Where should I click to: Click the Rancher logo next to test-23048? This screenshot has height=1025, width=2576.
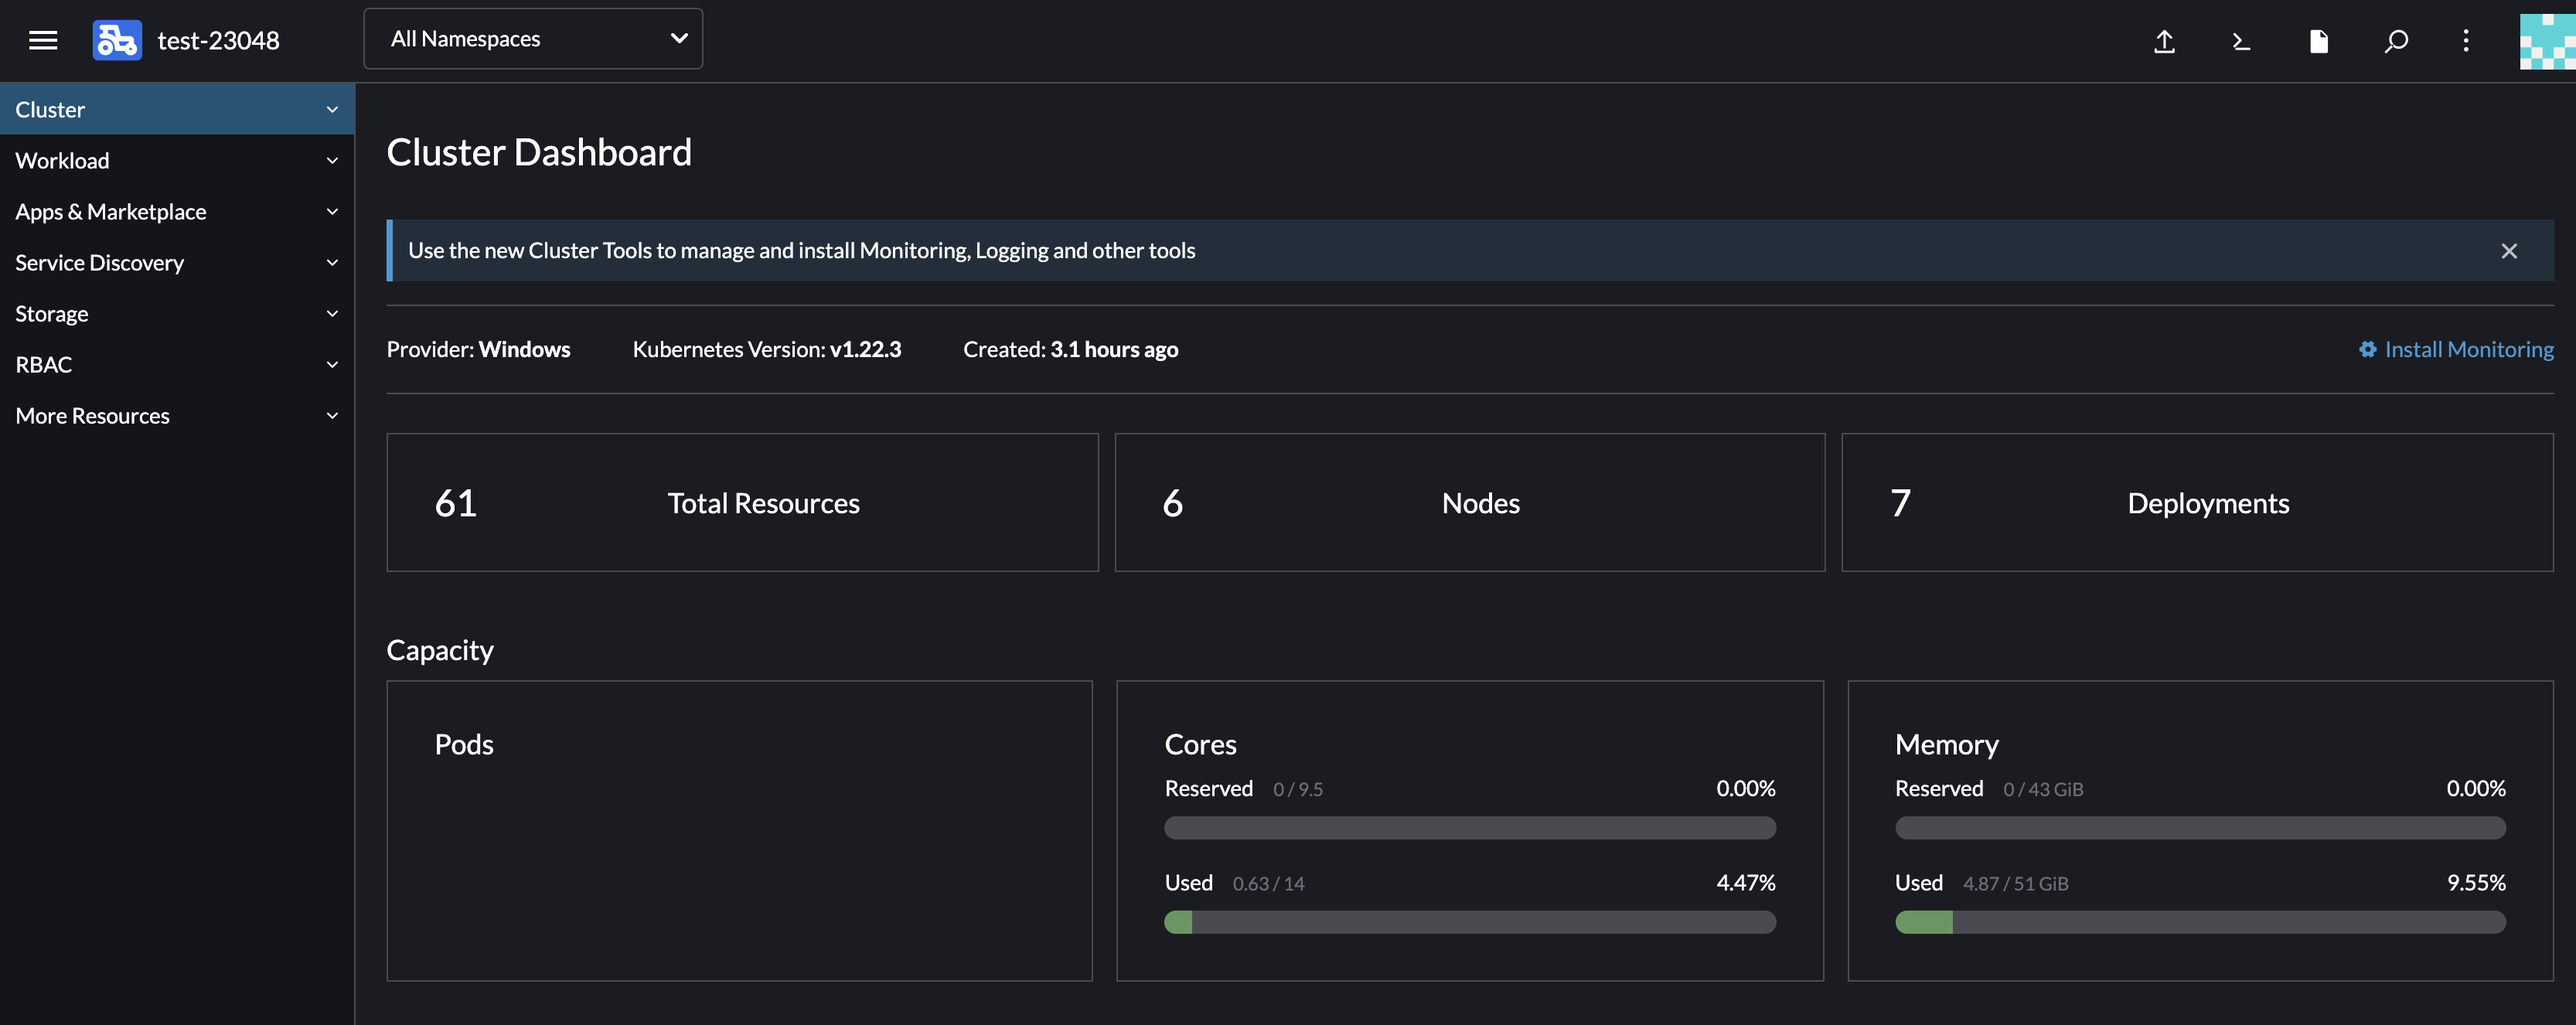tap(116, 39)
